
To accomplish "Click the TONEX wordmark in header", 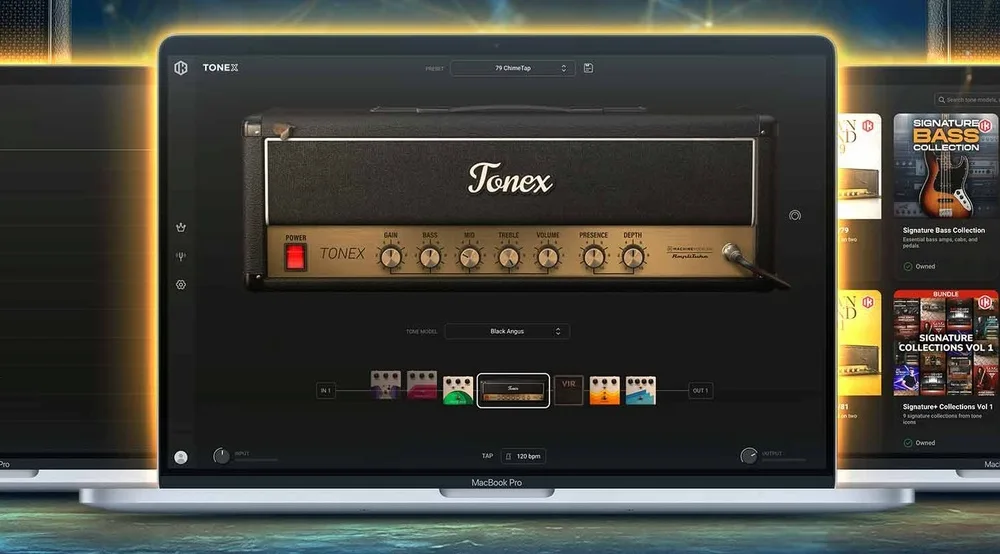I will click(221, 68).
